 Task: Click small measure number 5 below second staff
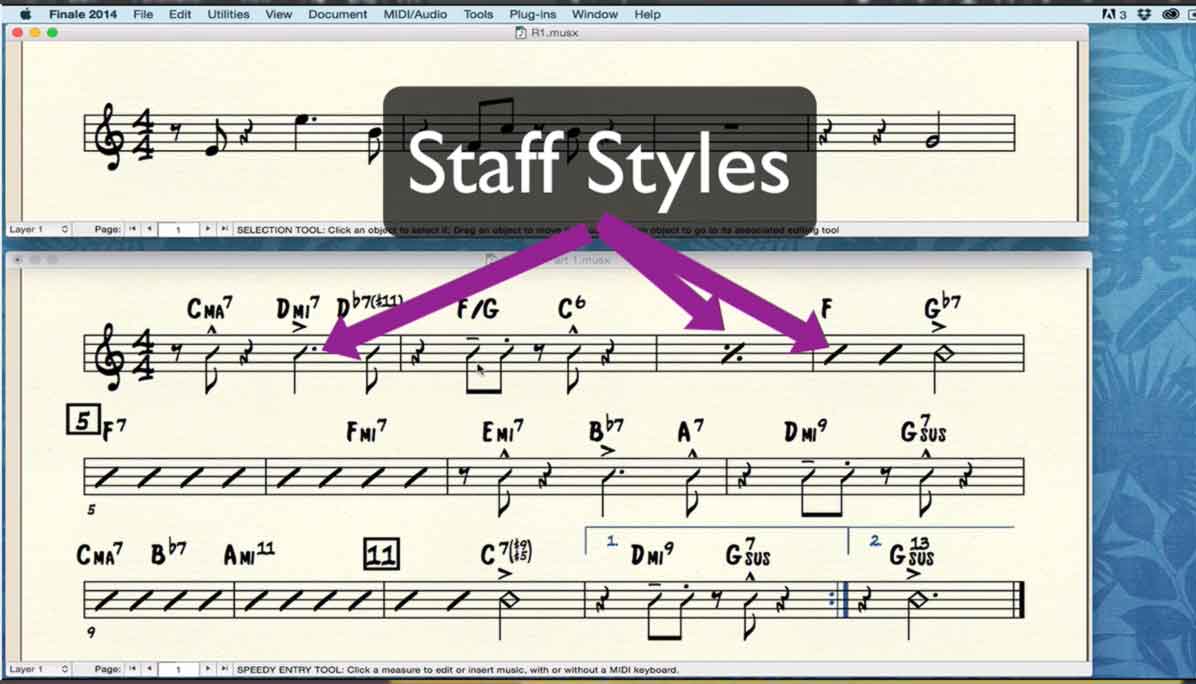(x=92, y=509)
